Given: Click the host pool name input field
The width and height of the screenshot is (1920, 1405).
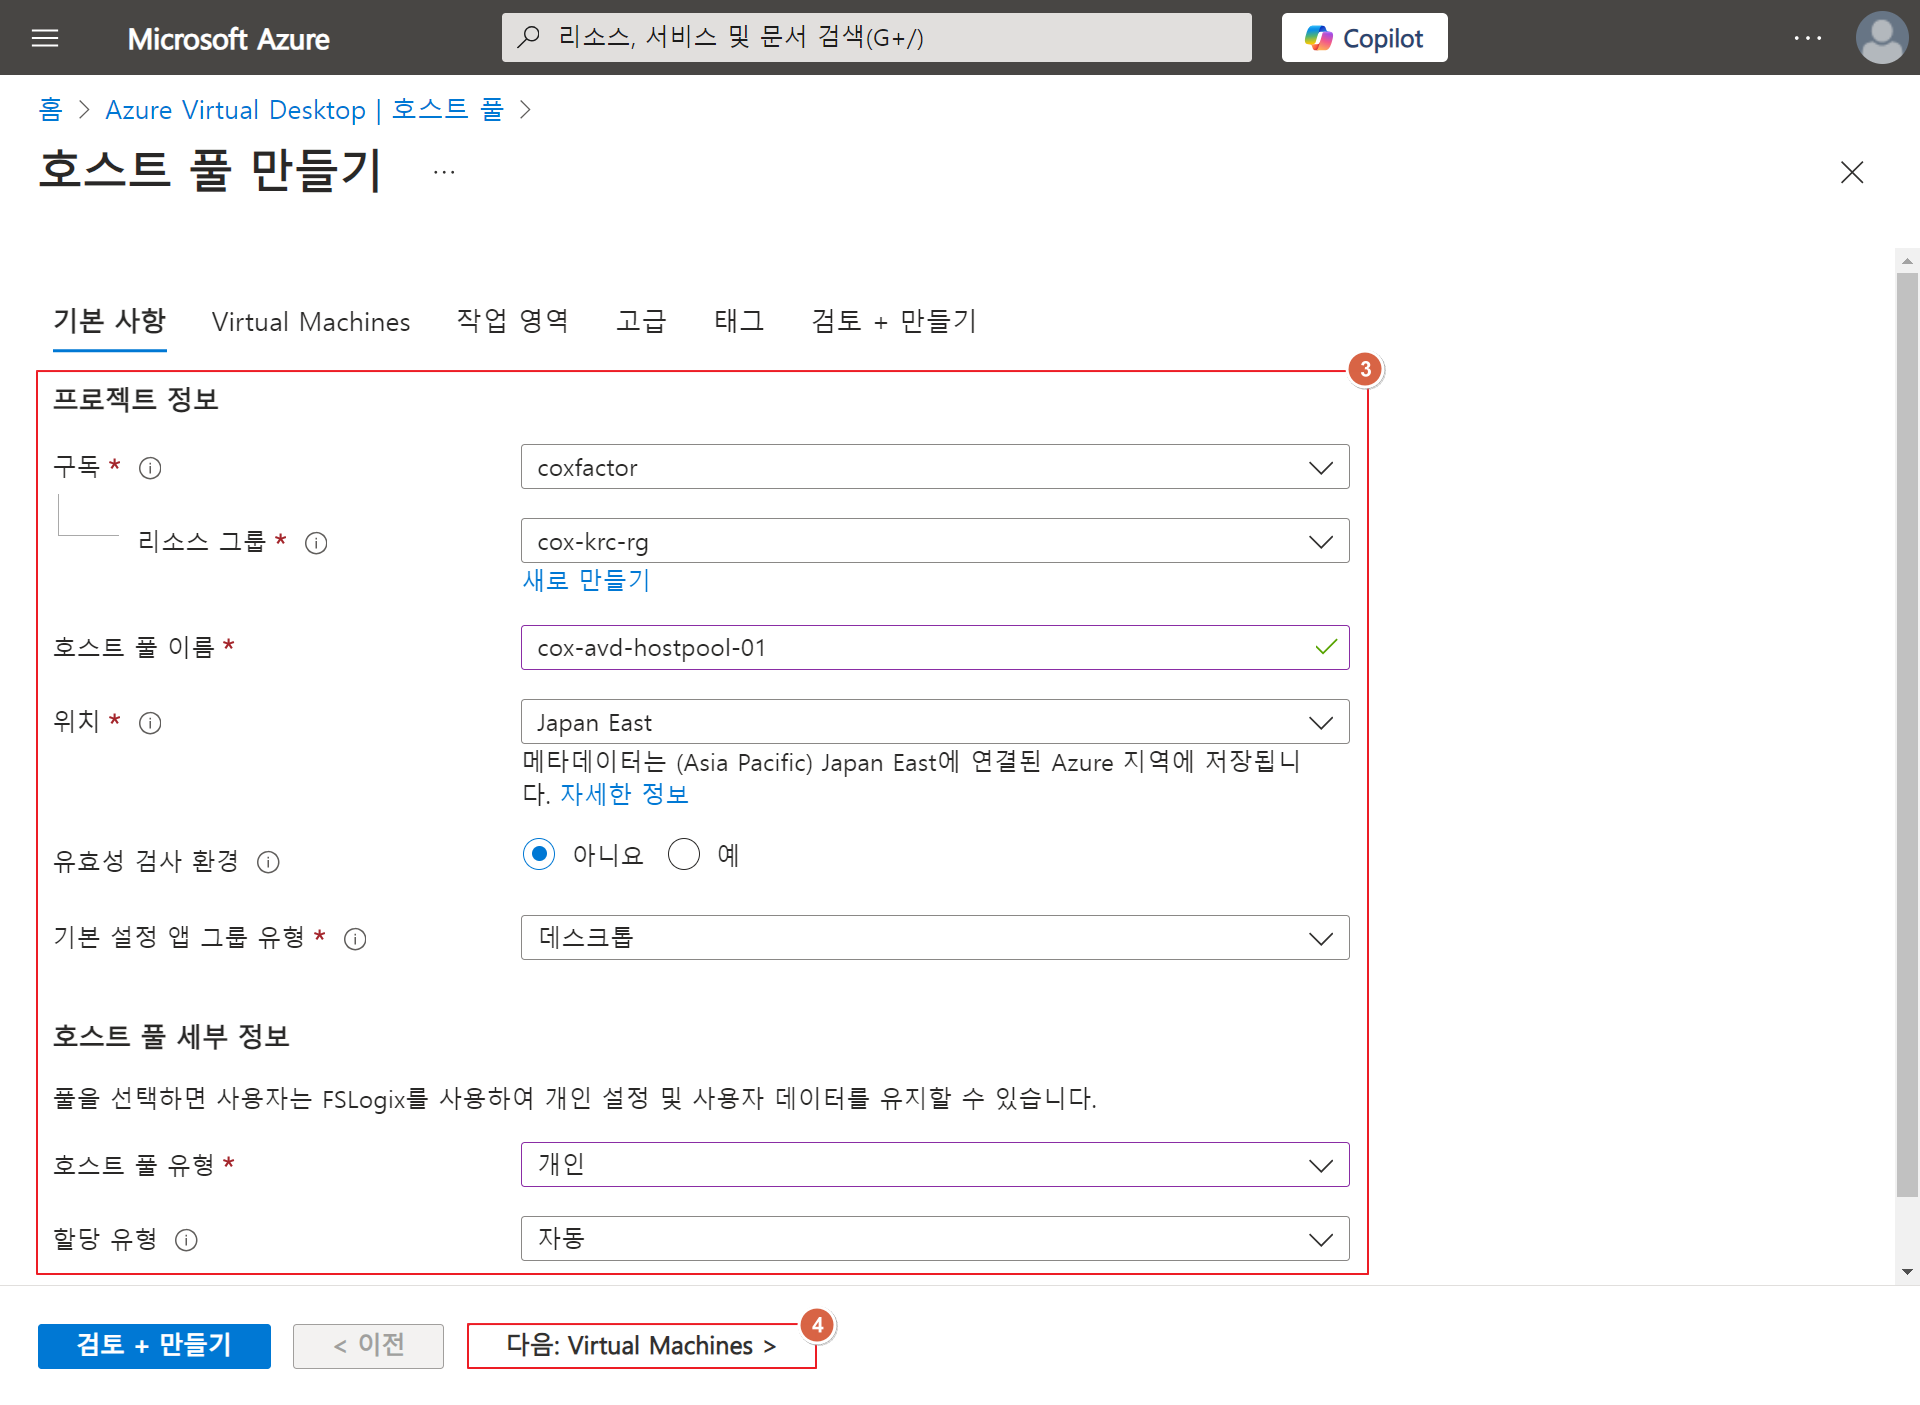Looking at the screenshot, I should coord(935,648).
